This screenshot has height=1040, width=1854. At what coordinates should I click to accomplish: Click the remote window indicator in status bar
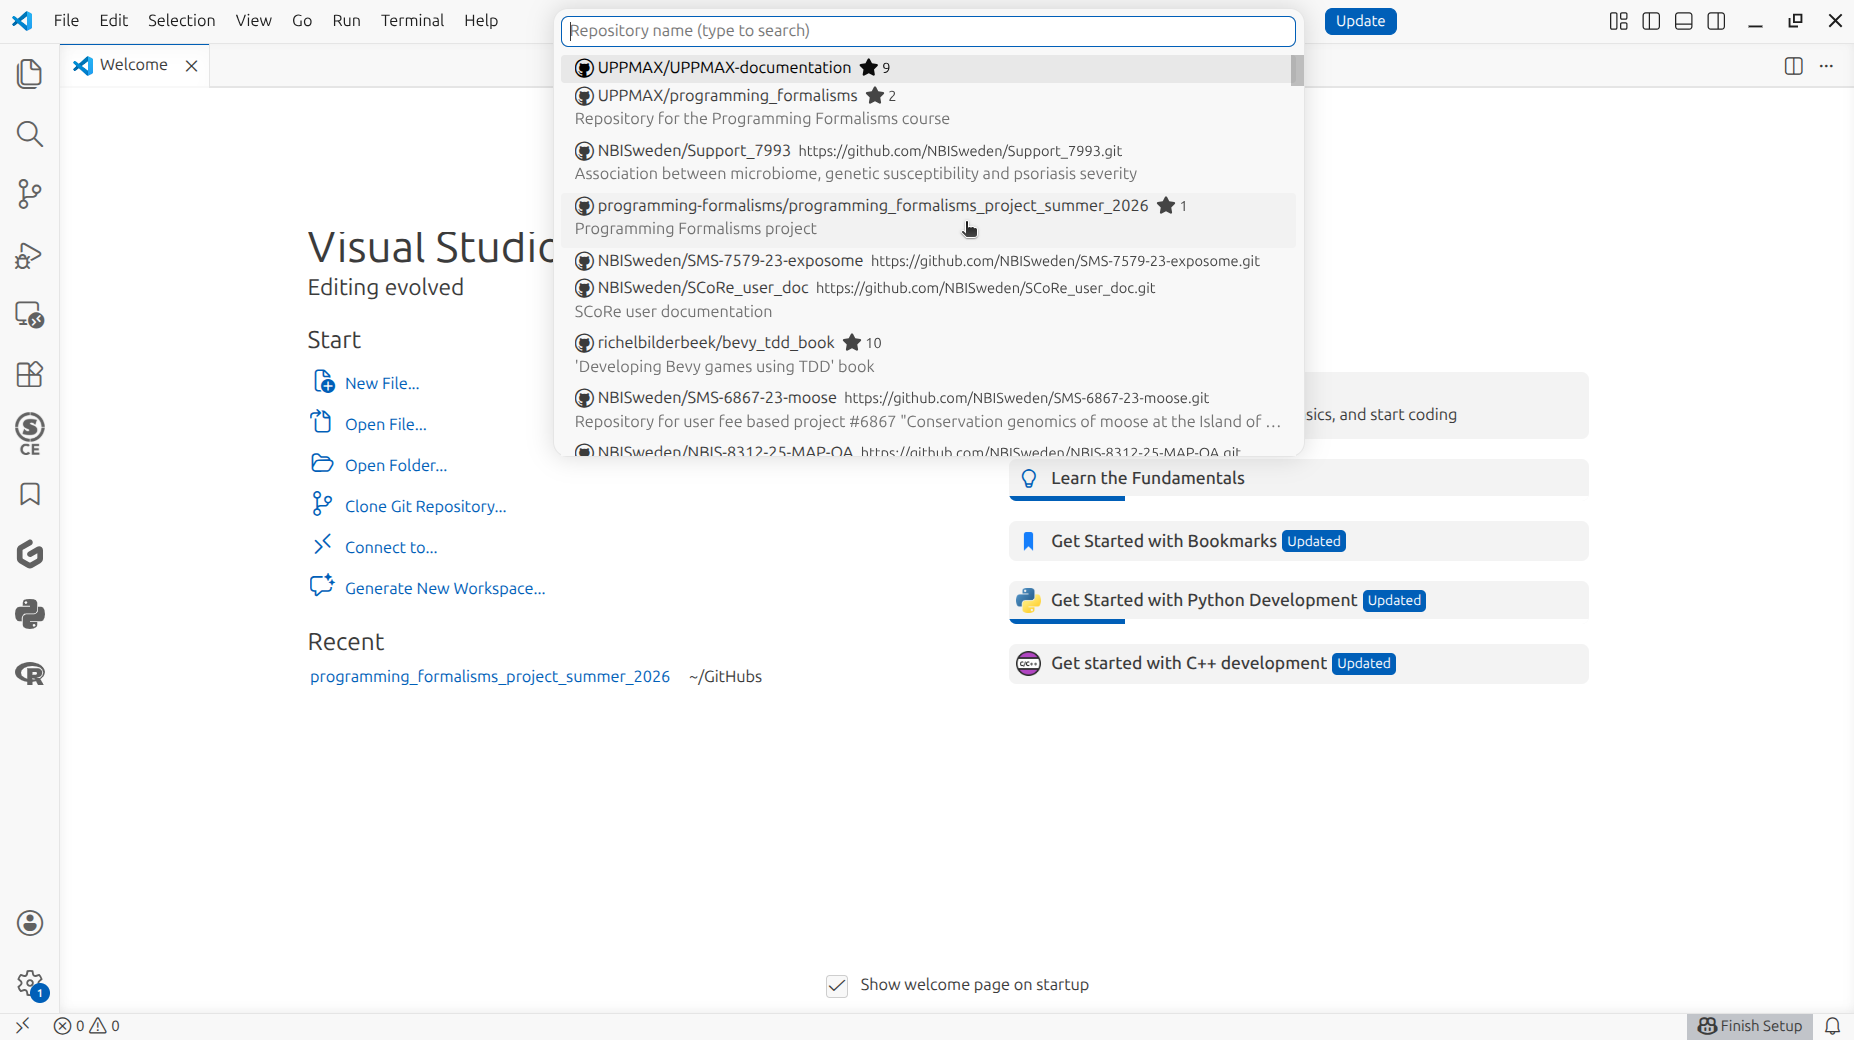pyautogui.click(x=22, y=1025)
